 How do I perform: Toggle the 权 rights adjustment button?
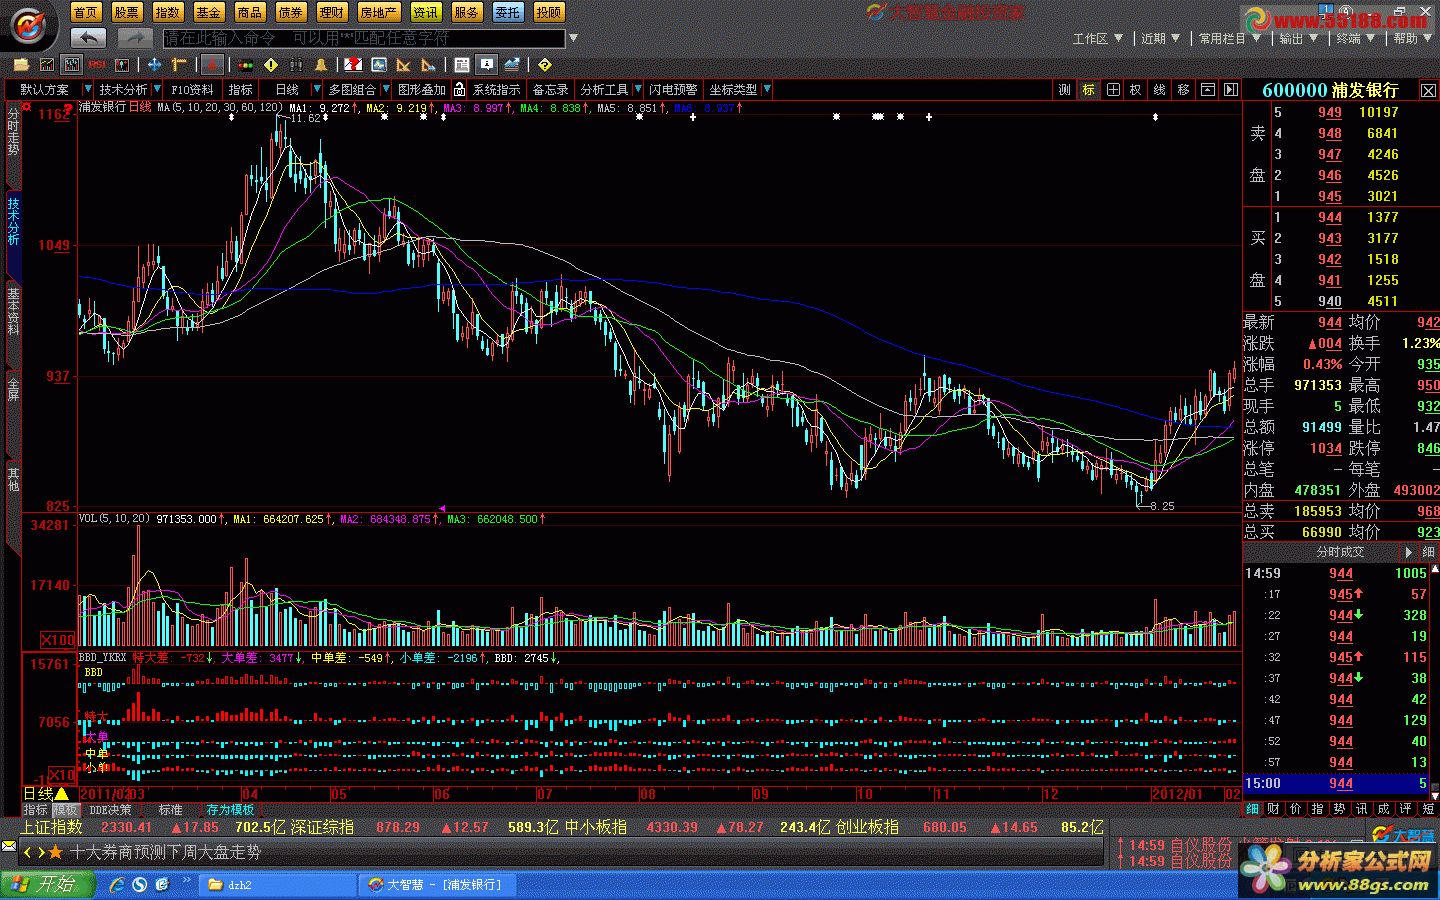click(1135, 90)
